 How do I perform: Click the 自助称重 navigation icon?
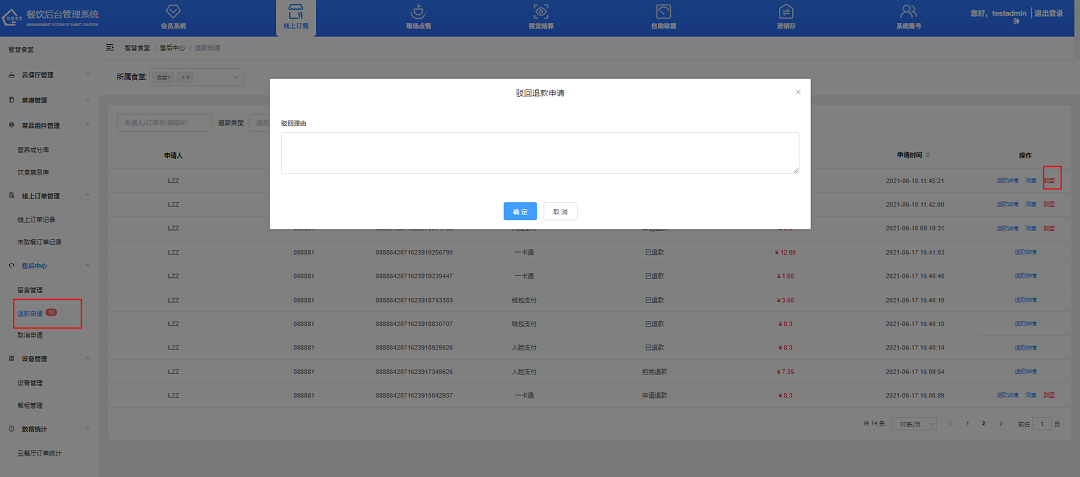coord(662,11)
